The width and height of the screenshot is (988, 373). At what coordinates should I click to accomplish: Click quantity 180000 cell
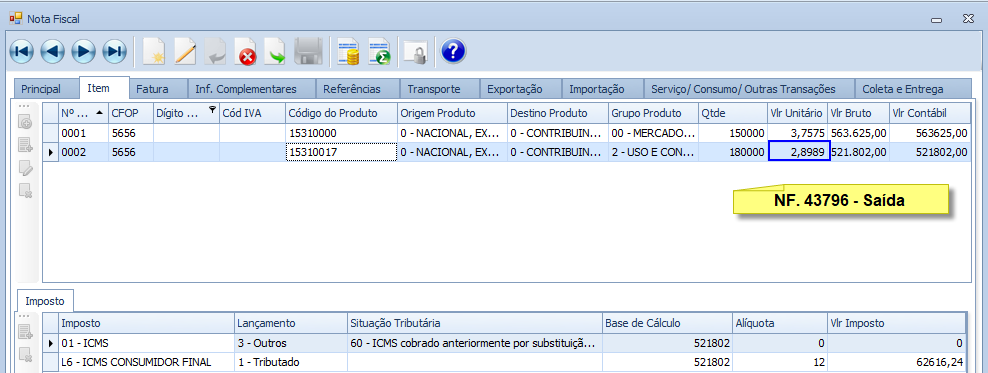(x=733, y=152)
